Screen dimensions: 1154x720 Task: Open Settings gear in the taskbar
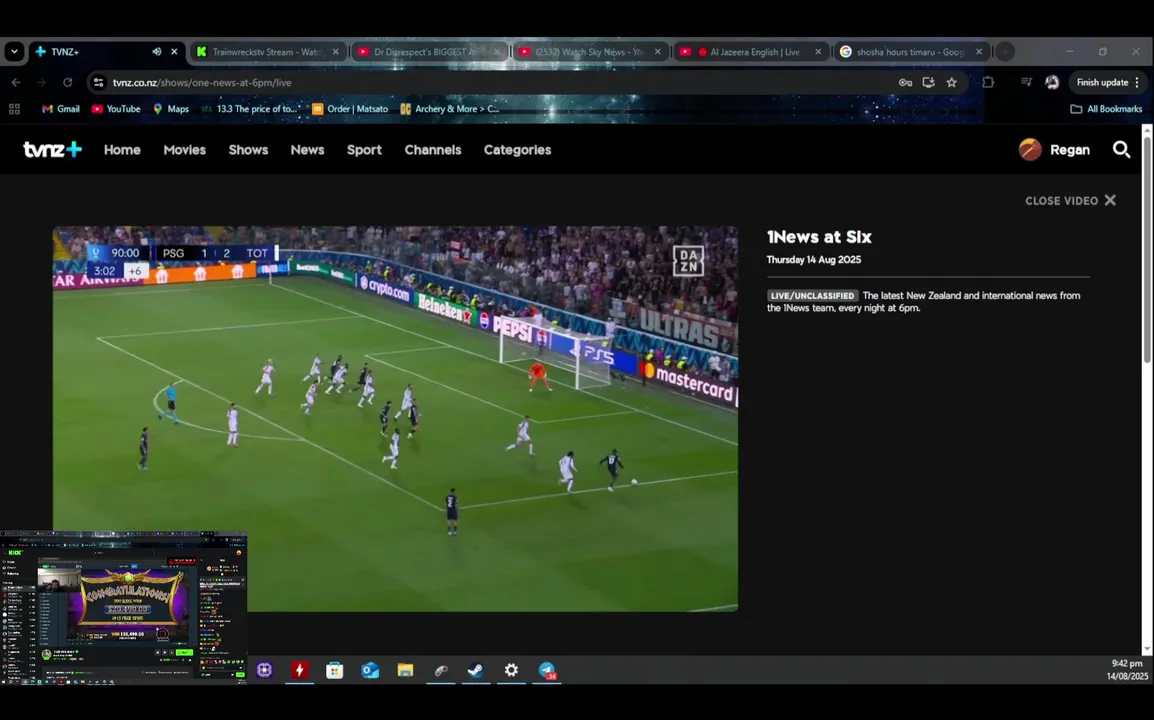[x=511, y=670]
